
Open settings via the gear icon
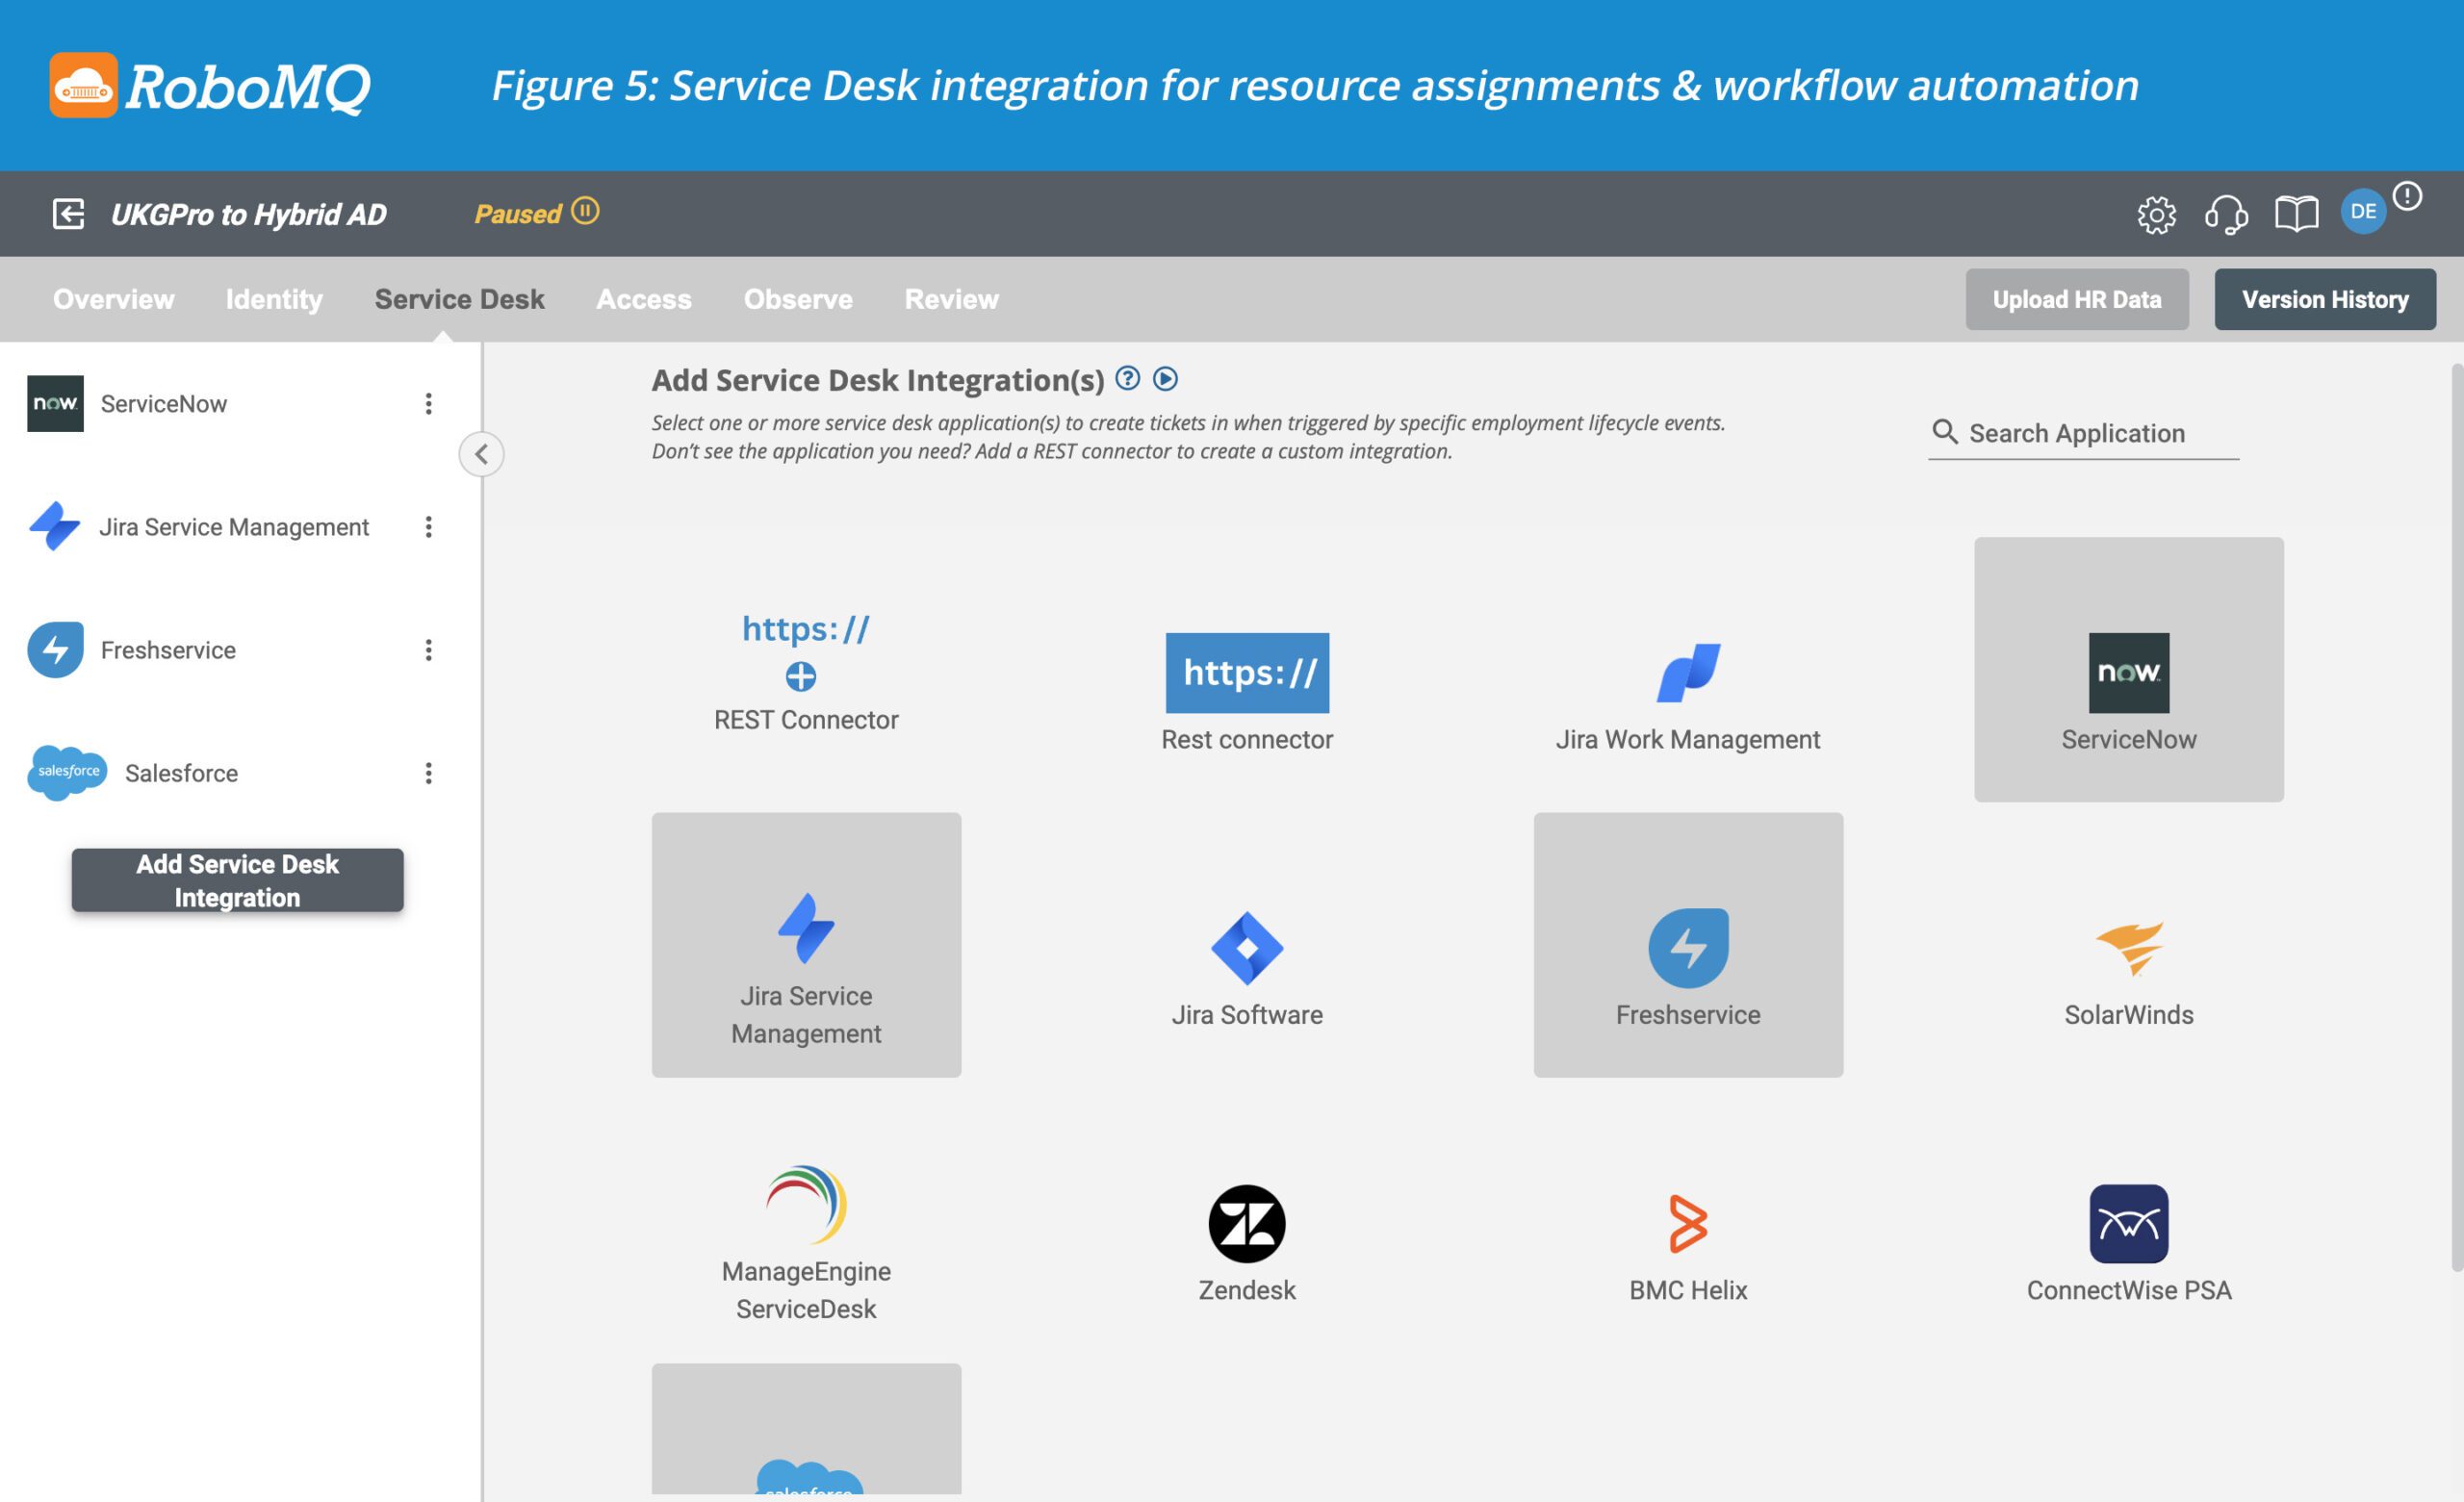pos(2156,214)
